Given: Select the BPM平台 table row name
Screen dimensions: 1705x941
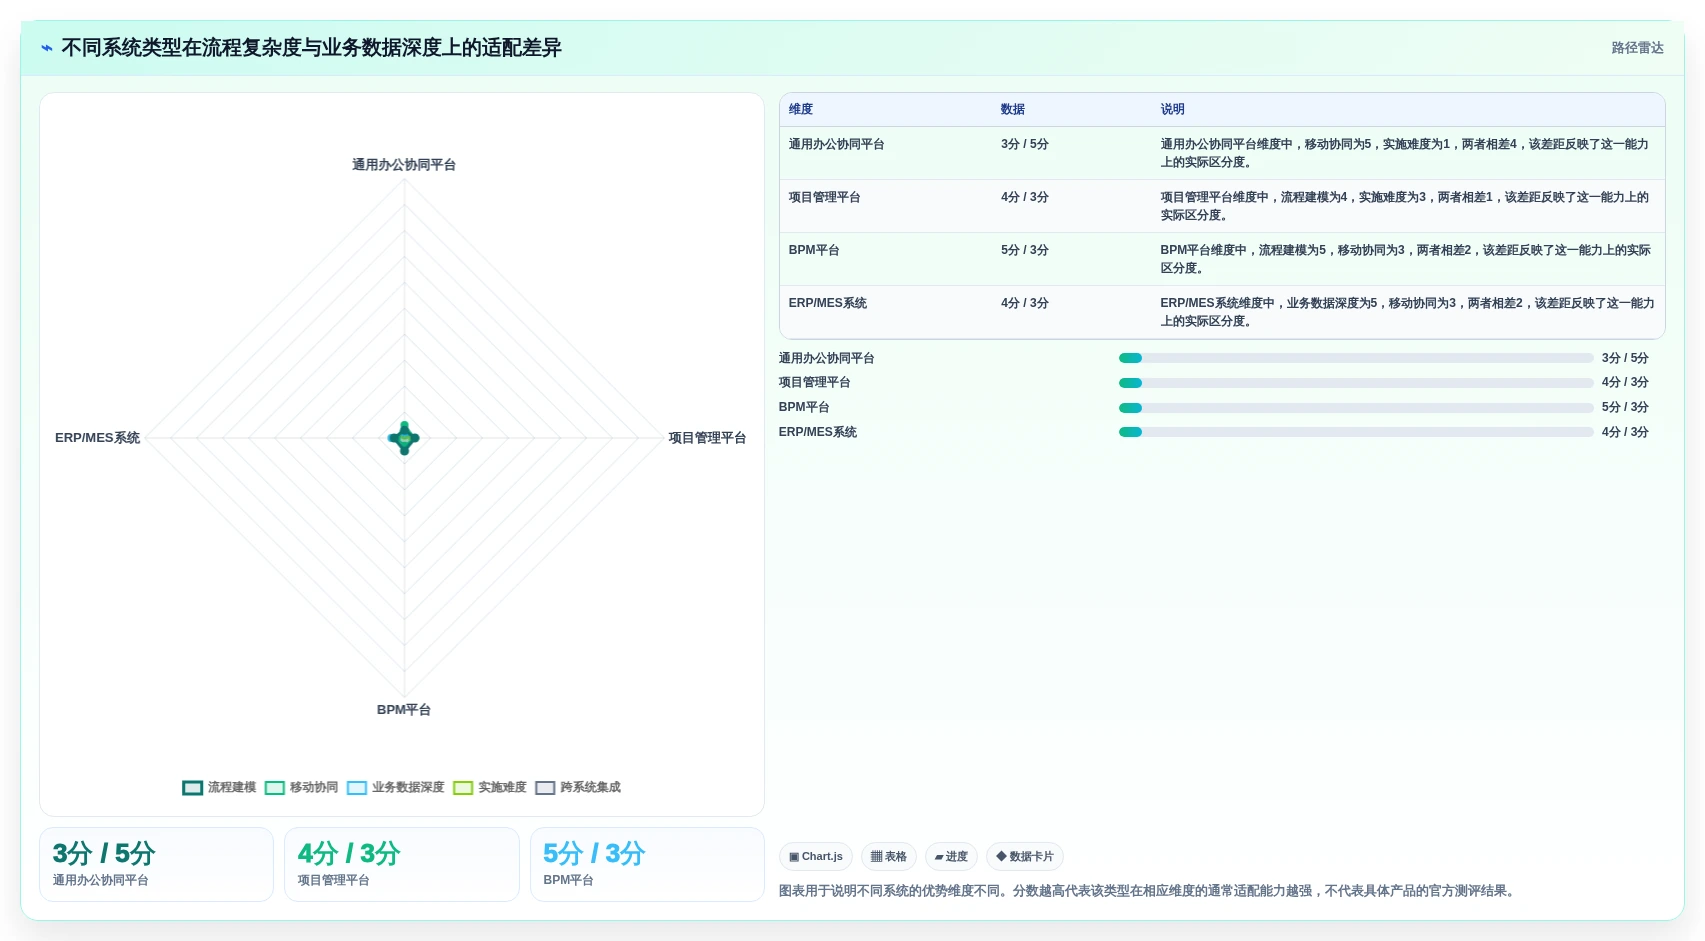Looking at the screenshot, I should tap(814, 251).
